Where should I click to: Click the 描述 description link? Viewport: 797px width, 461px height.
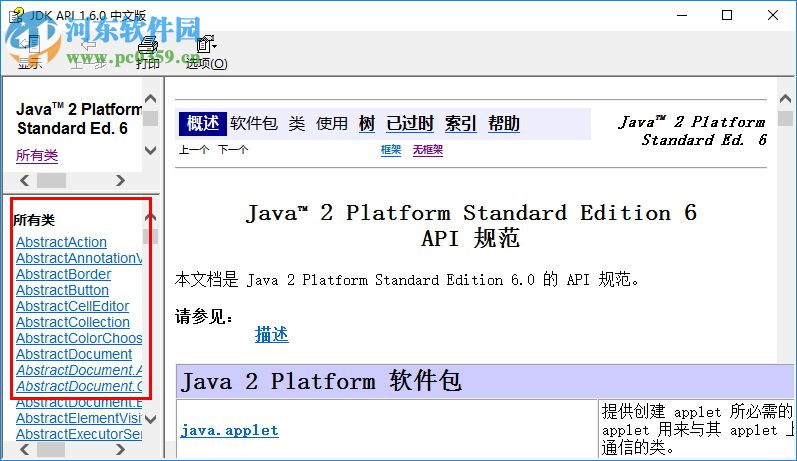point(271,334)
